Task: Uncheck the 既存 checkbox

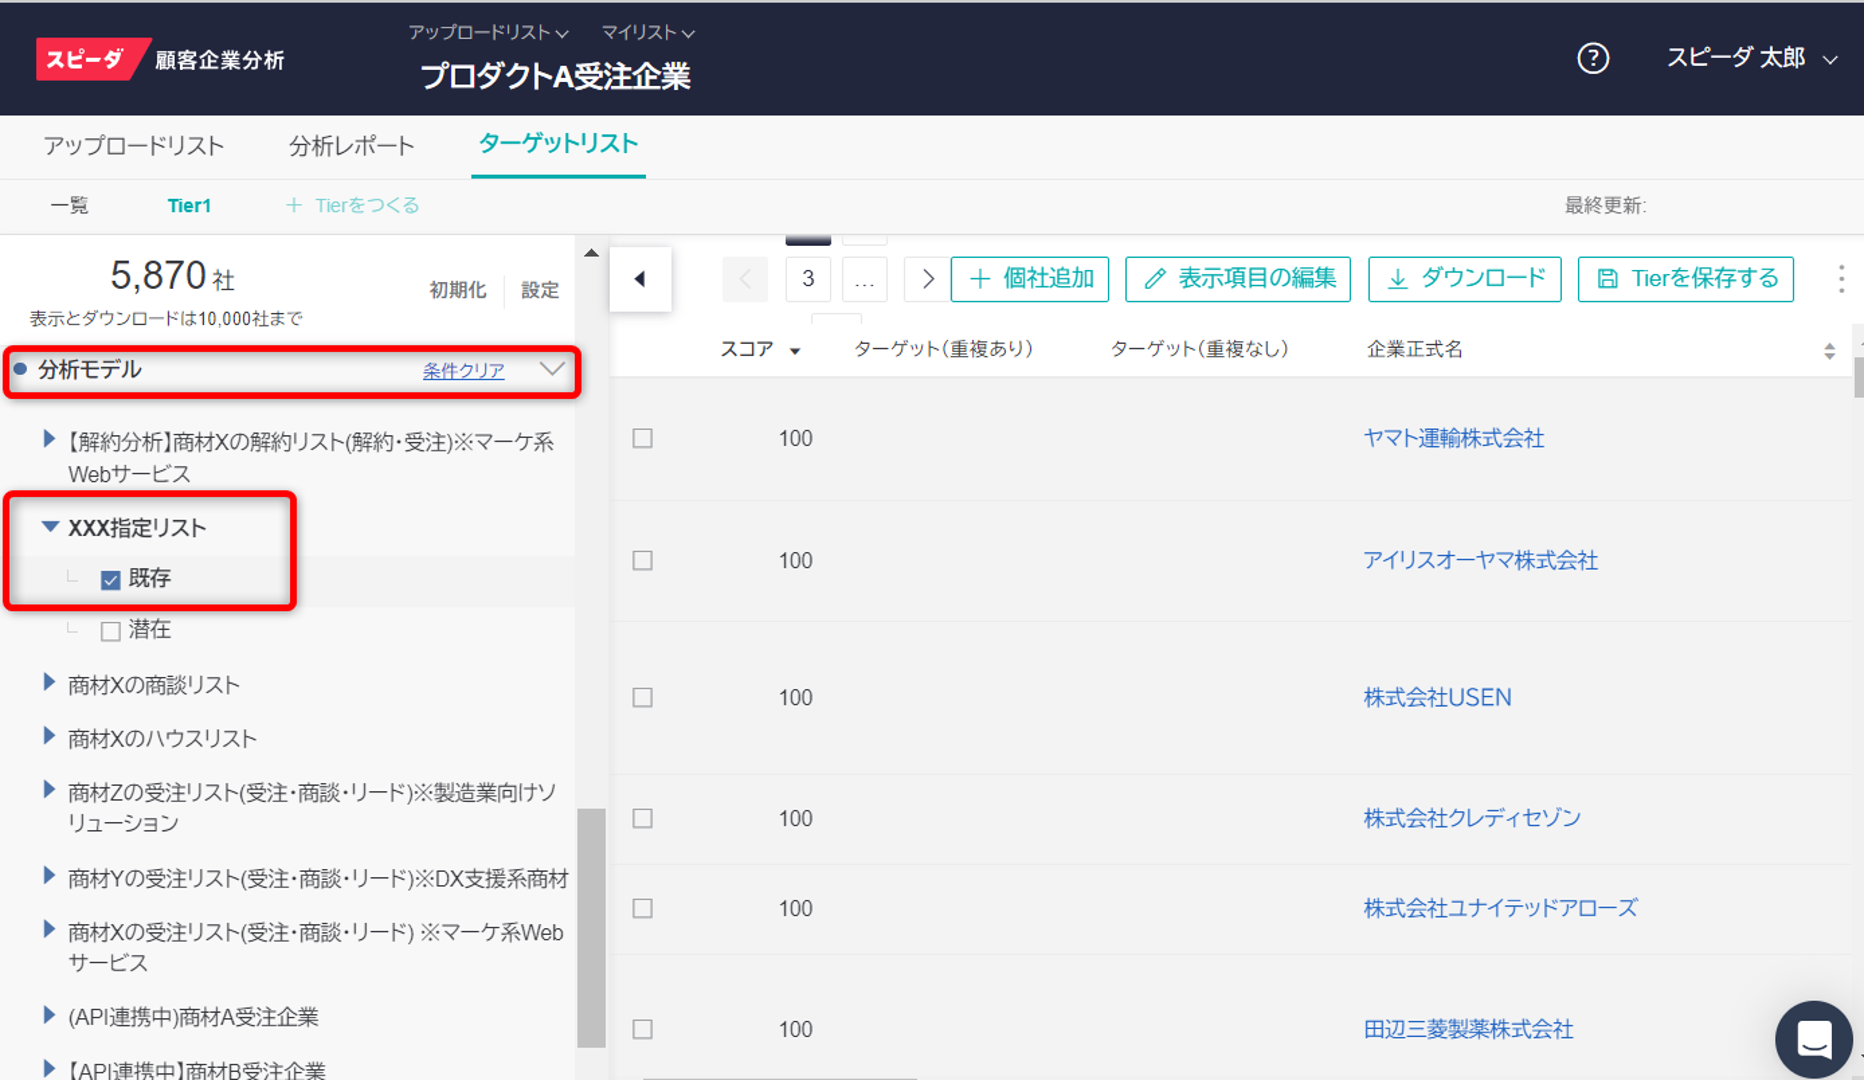Action: [111, 580]
